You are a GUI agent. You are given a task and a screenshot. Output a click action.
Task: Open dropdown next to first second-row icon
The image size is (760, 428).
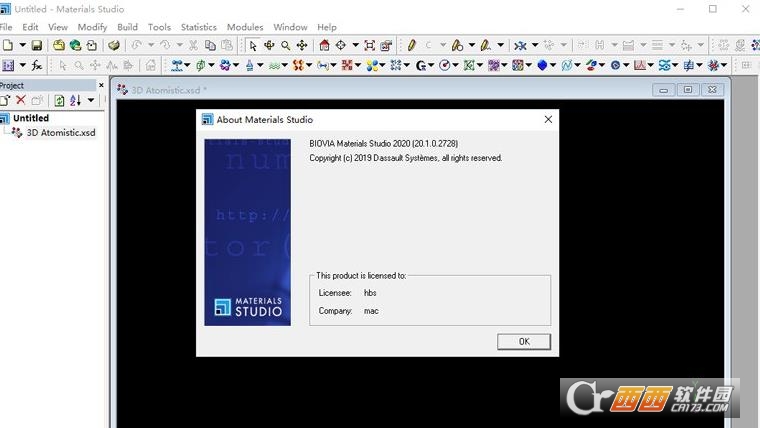pyautogui.click(x=22, y=65)
